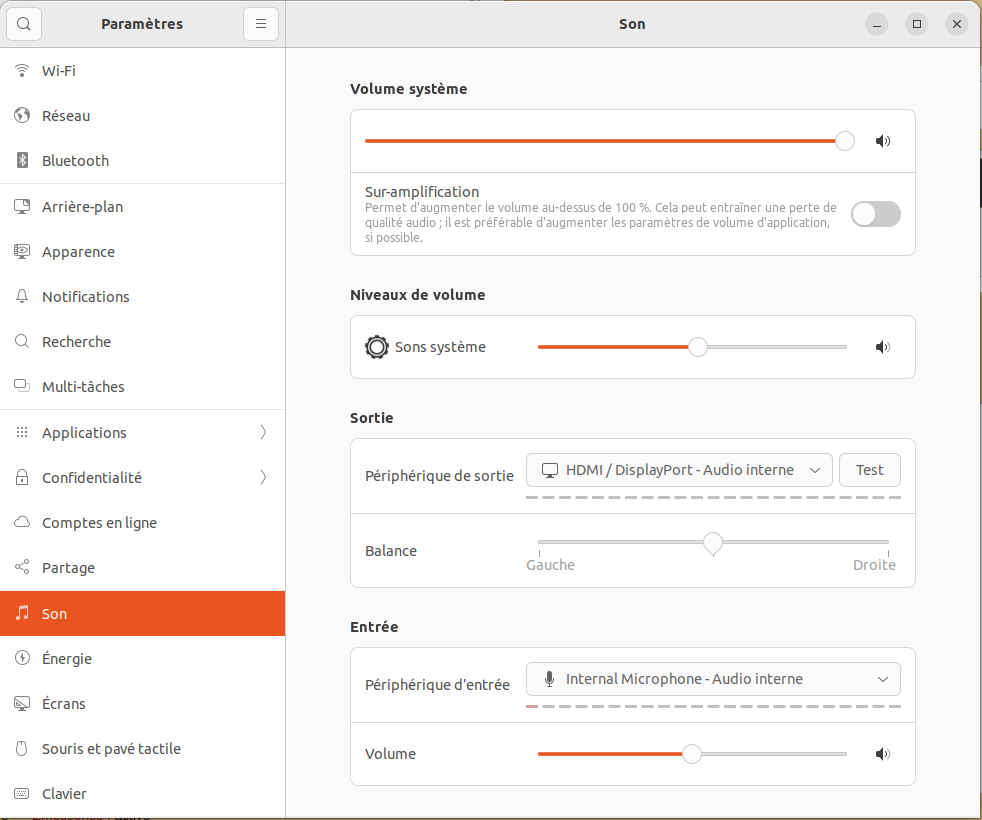Image resolution: width=982 pixels, height=820 pixels.
Task: Click the Test output button
Action: (869, 470)
